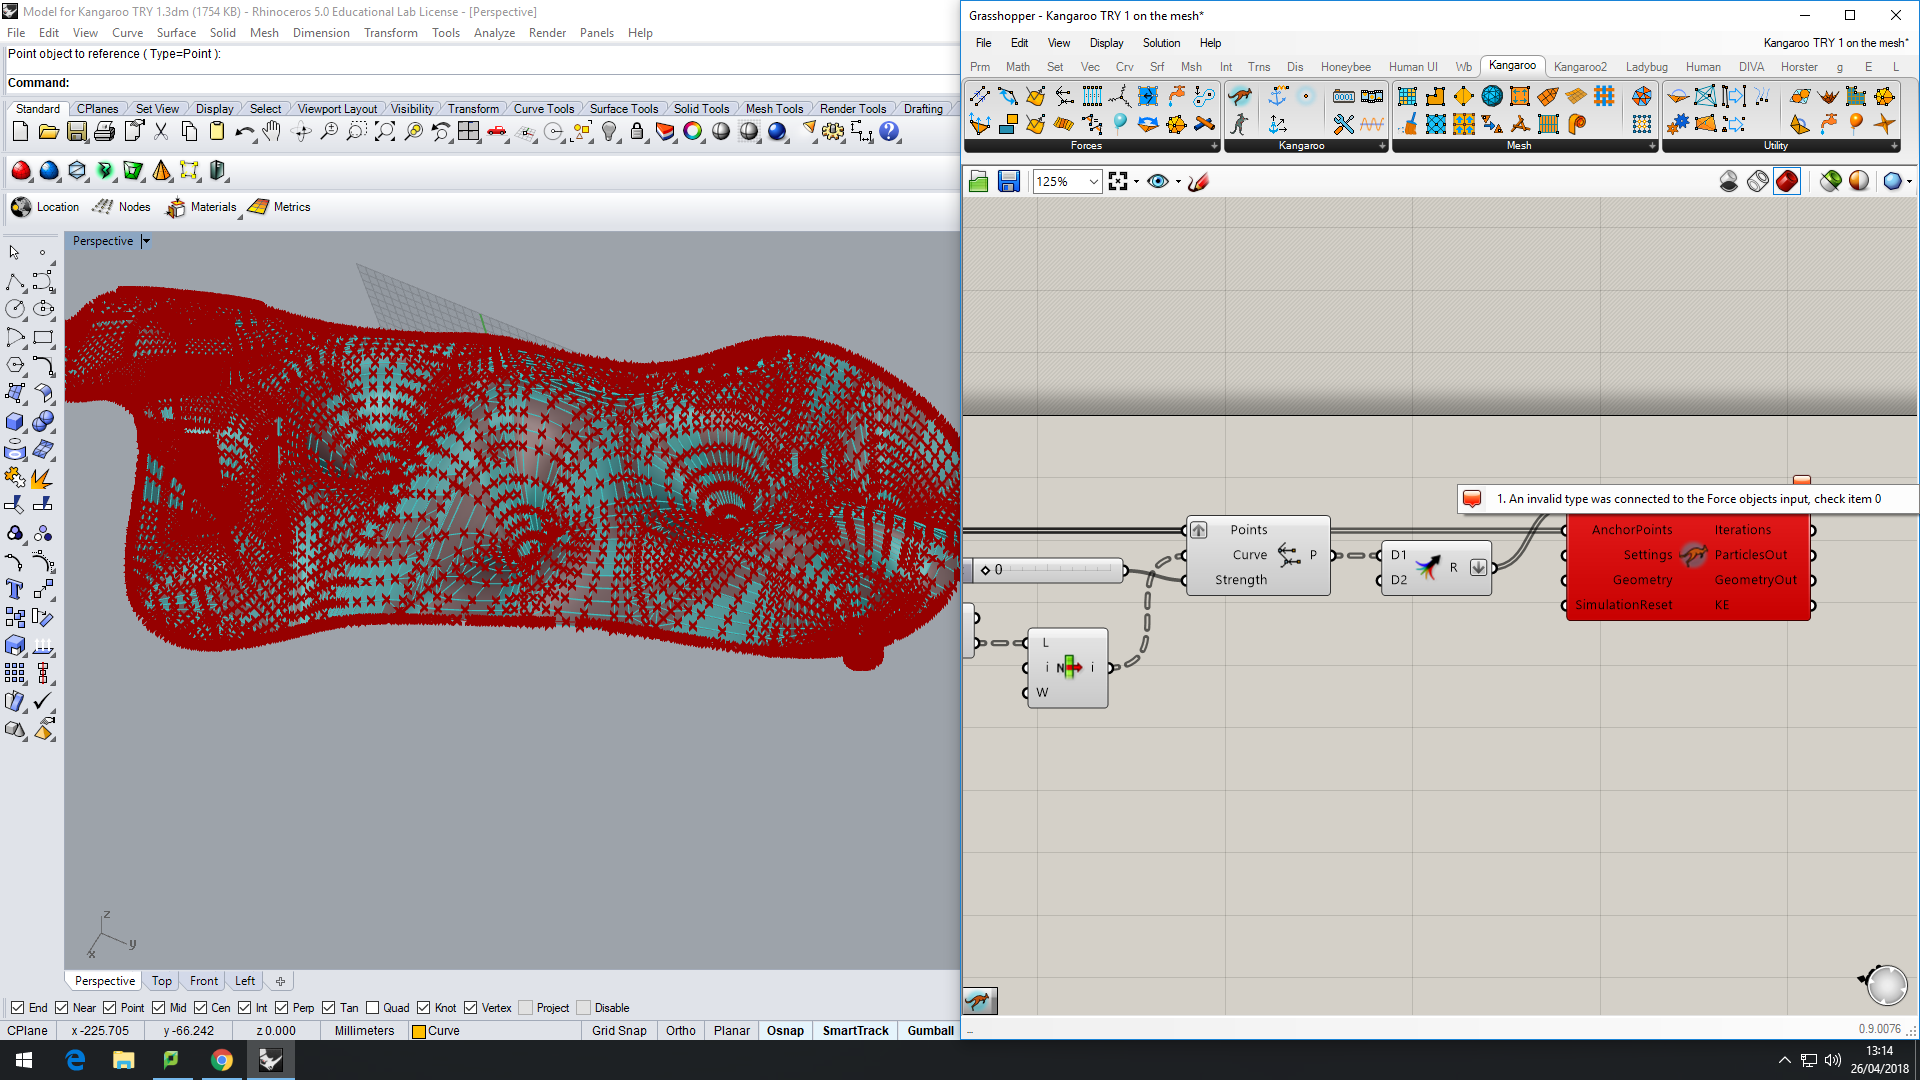Expand the Perspective viewport label menu

point(148,240)
